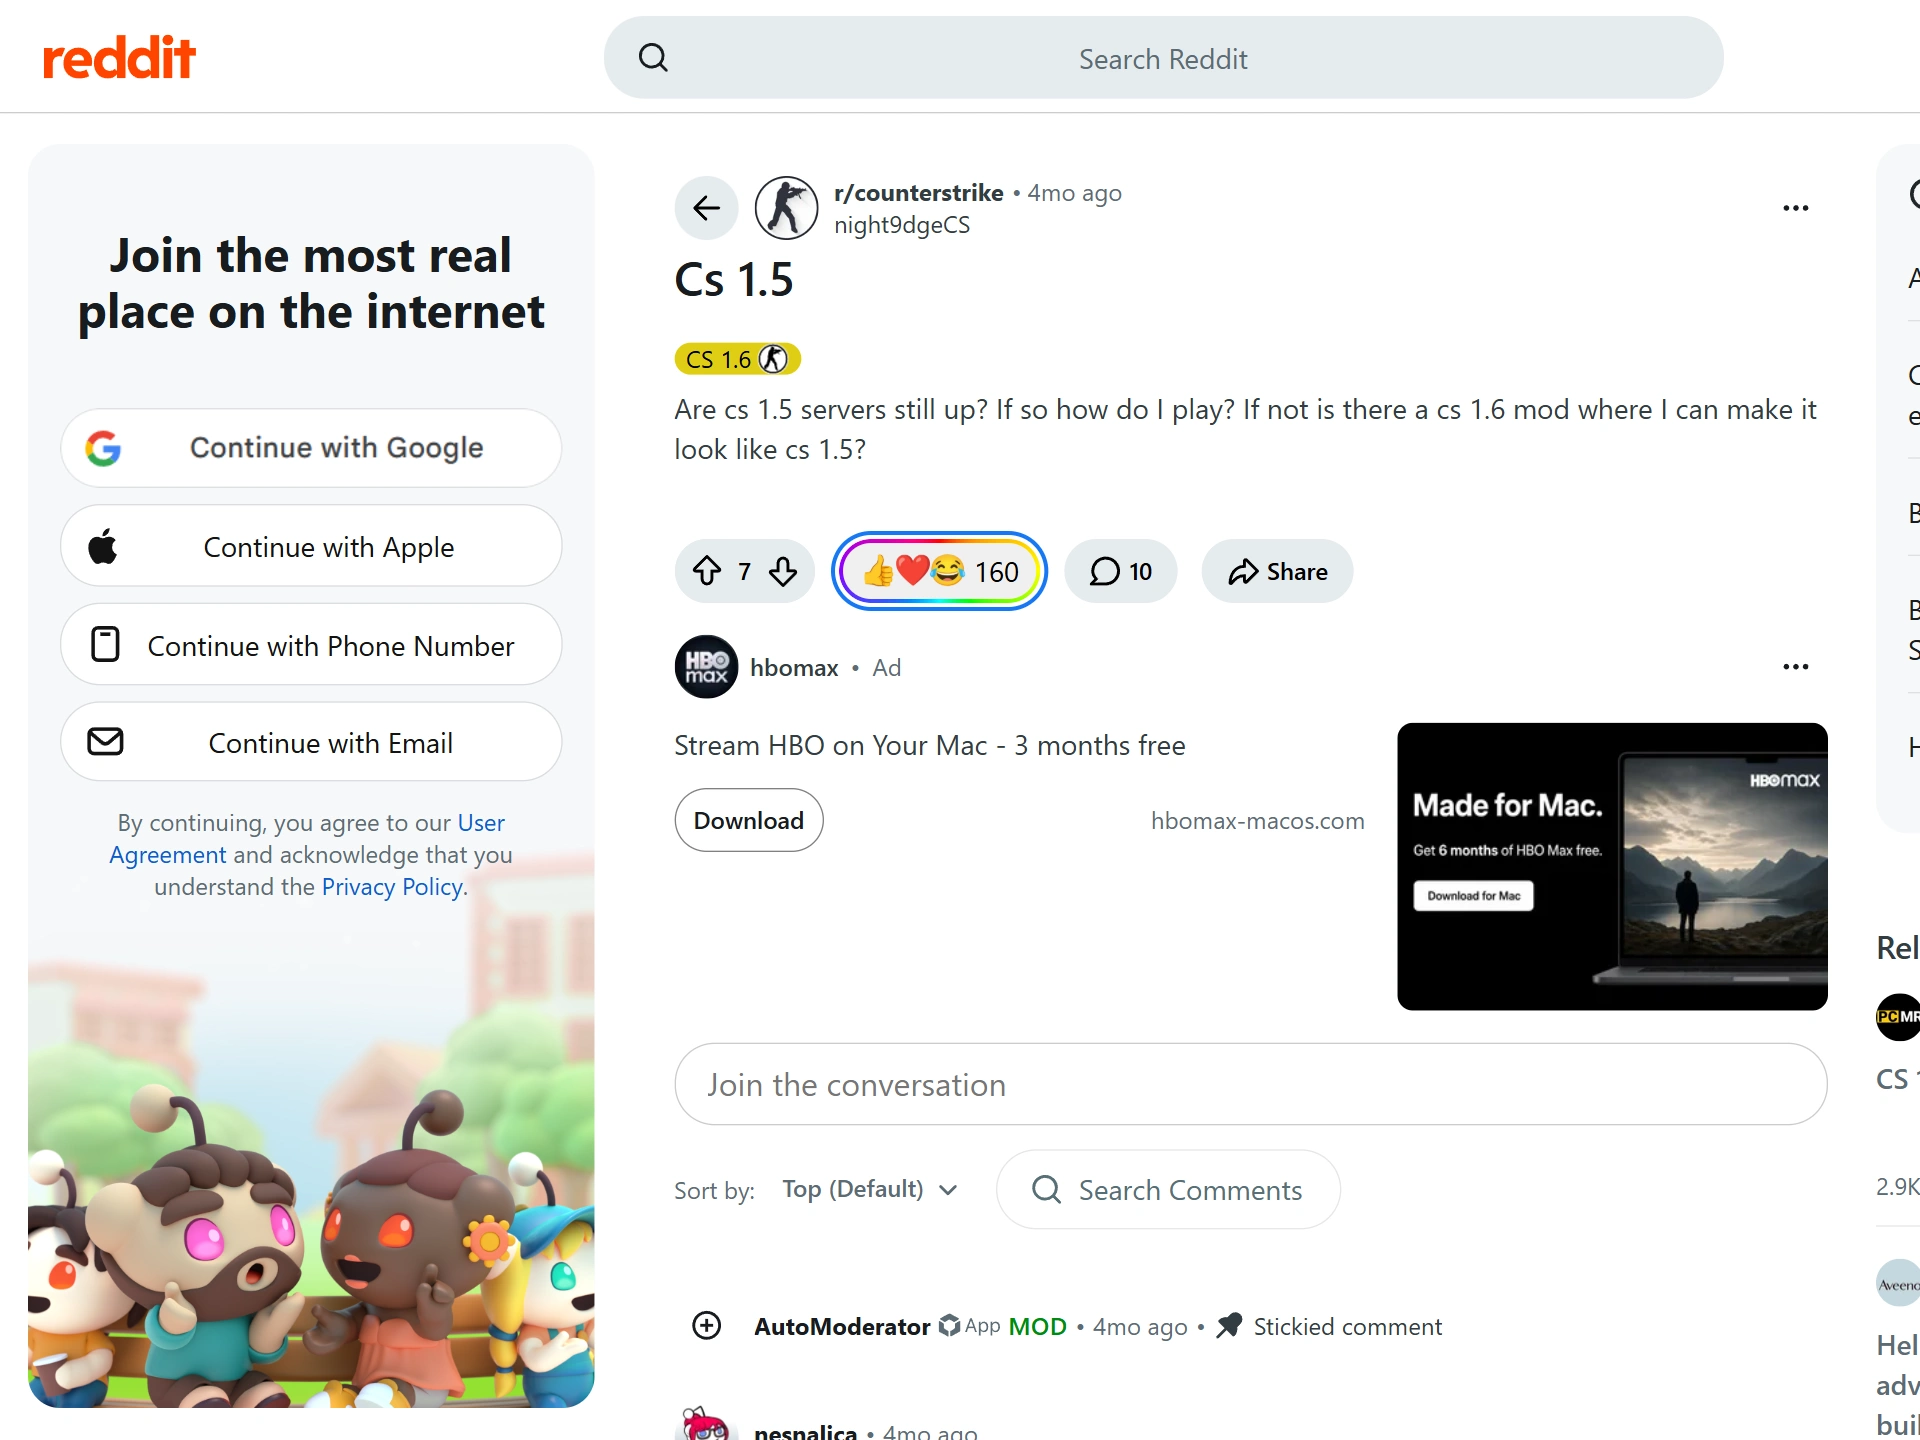Open the Reddit home logo
Image resolution: width=1920 pixels, height=1440 pixels.
(x=119, y=58)
